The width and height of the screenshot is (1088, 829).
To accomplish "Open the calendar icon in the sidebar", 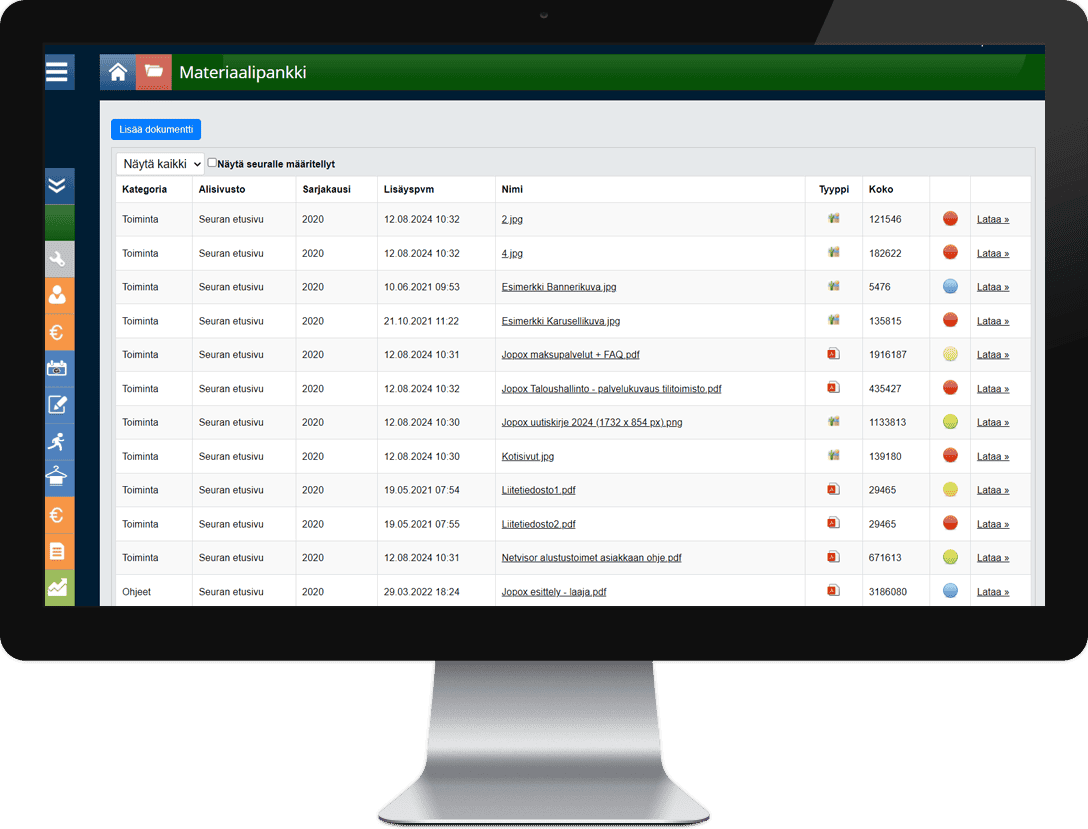I will [59, 368].
